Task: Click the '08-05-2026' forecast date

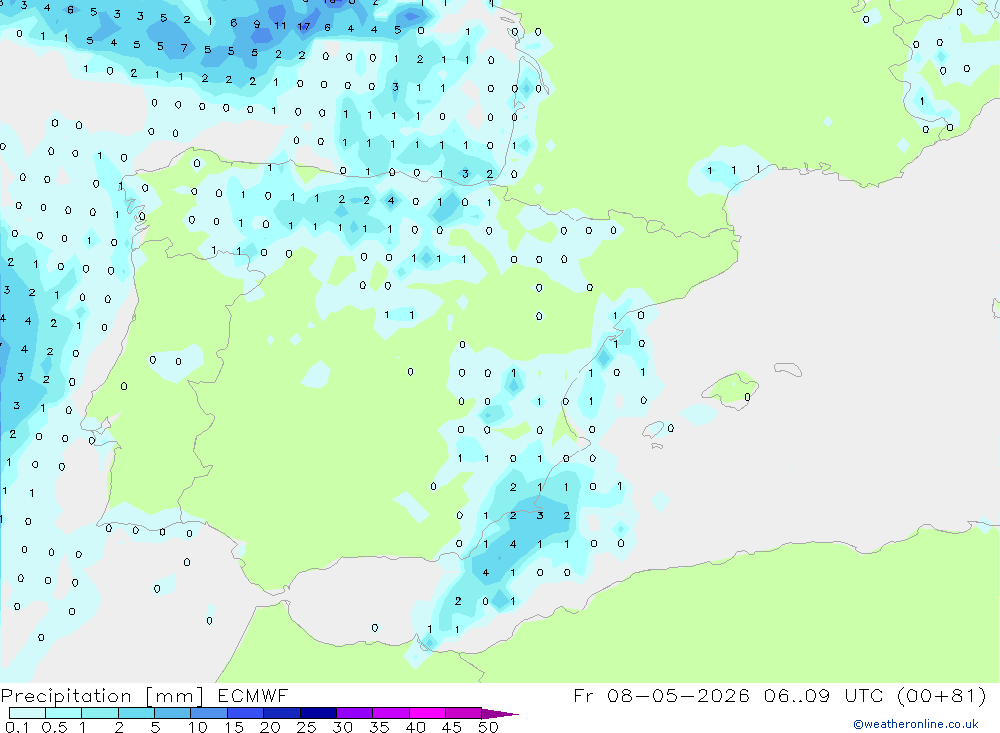Action: point(679,695)
